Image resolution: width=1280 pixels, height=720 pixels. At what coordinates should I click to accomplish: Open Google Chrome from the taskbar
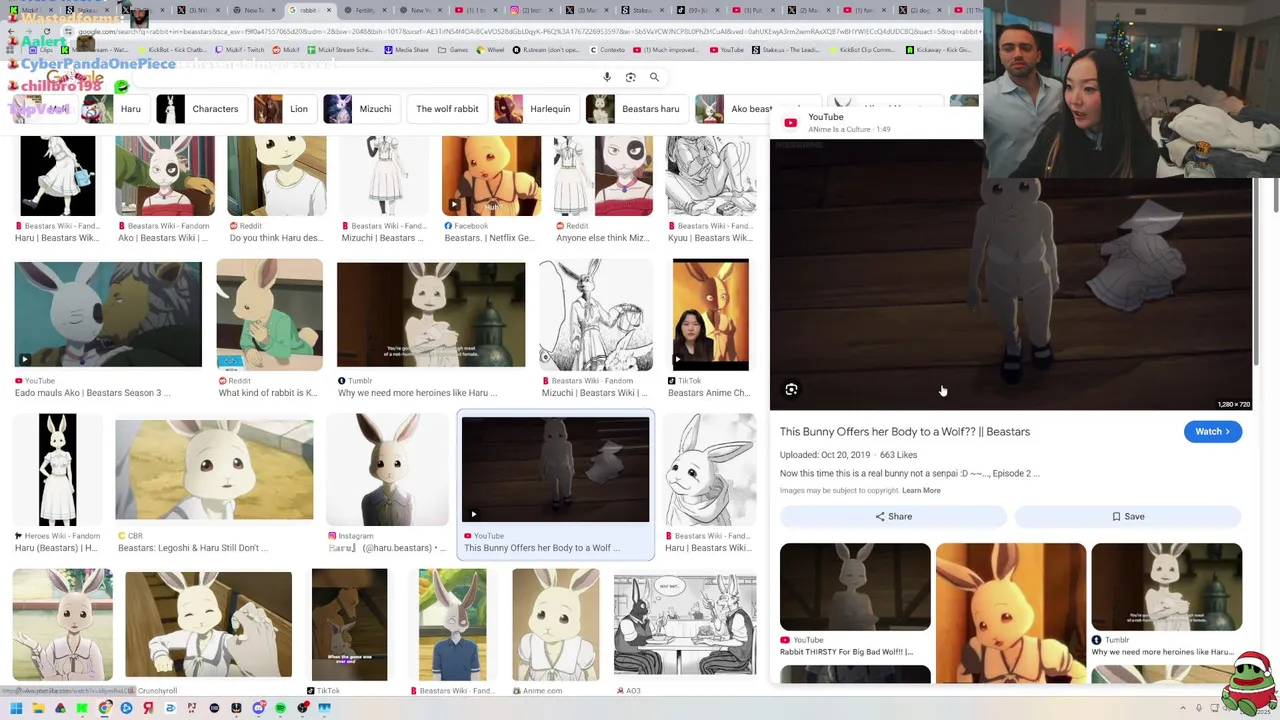click(104, 708)
